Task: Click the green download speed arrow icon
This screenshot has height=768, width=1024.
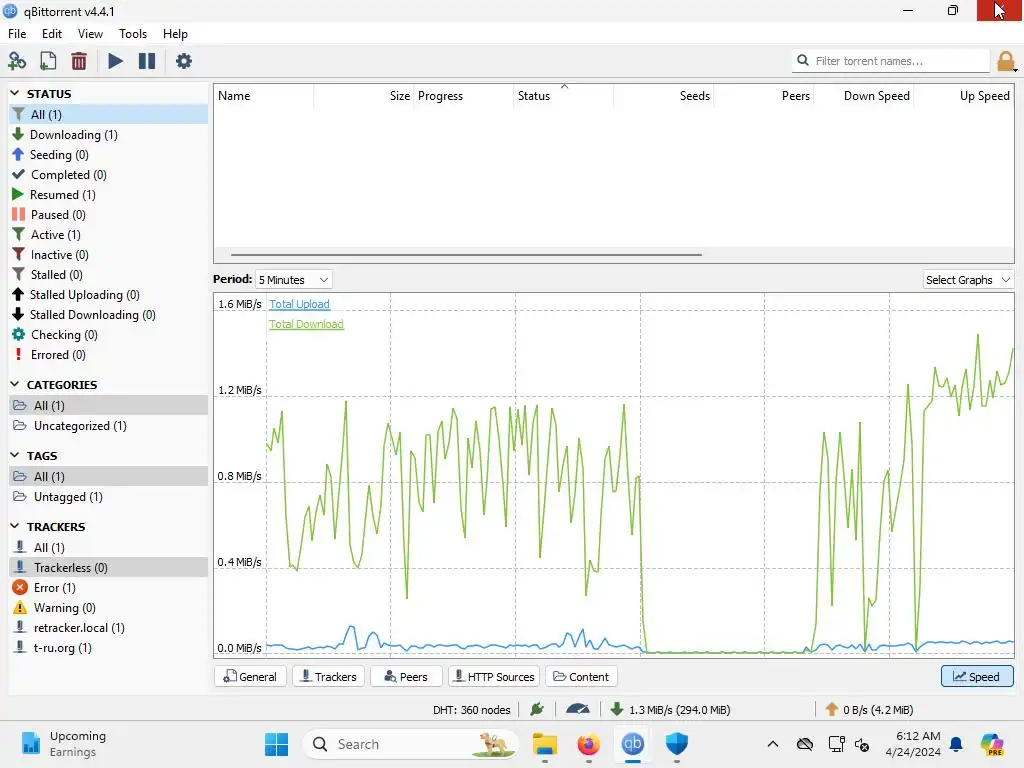Action: coord(616,709)
